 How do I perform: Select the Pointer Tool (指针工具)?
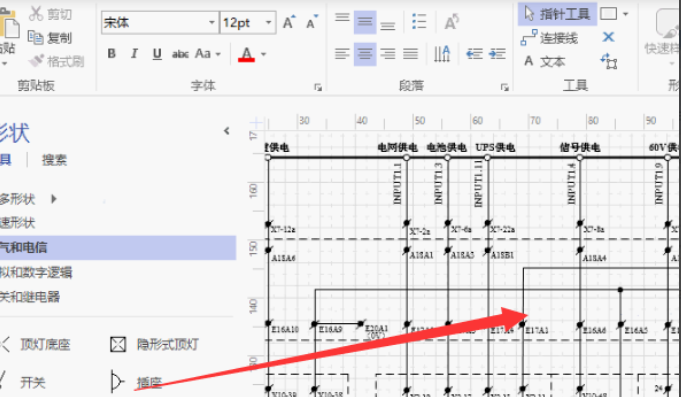click(557, 14)
